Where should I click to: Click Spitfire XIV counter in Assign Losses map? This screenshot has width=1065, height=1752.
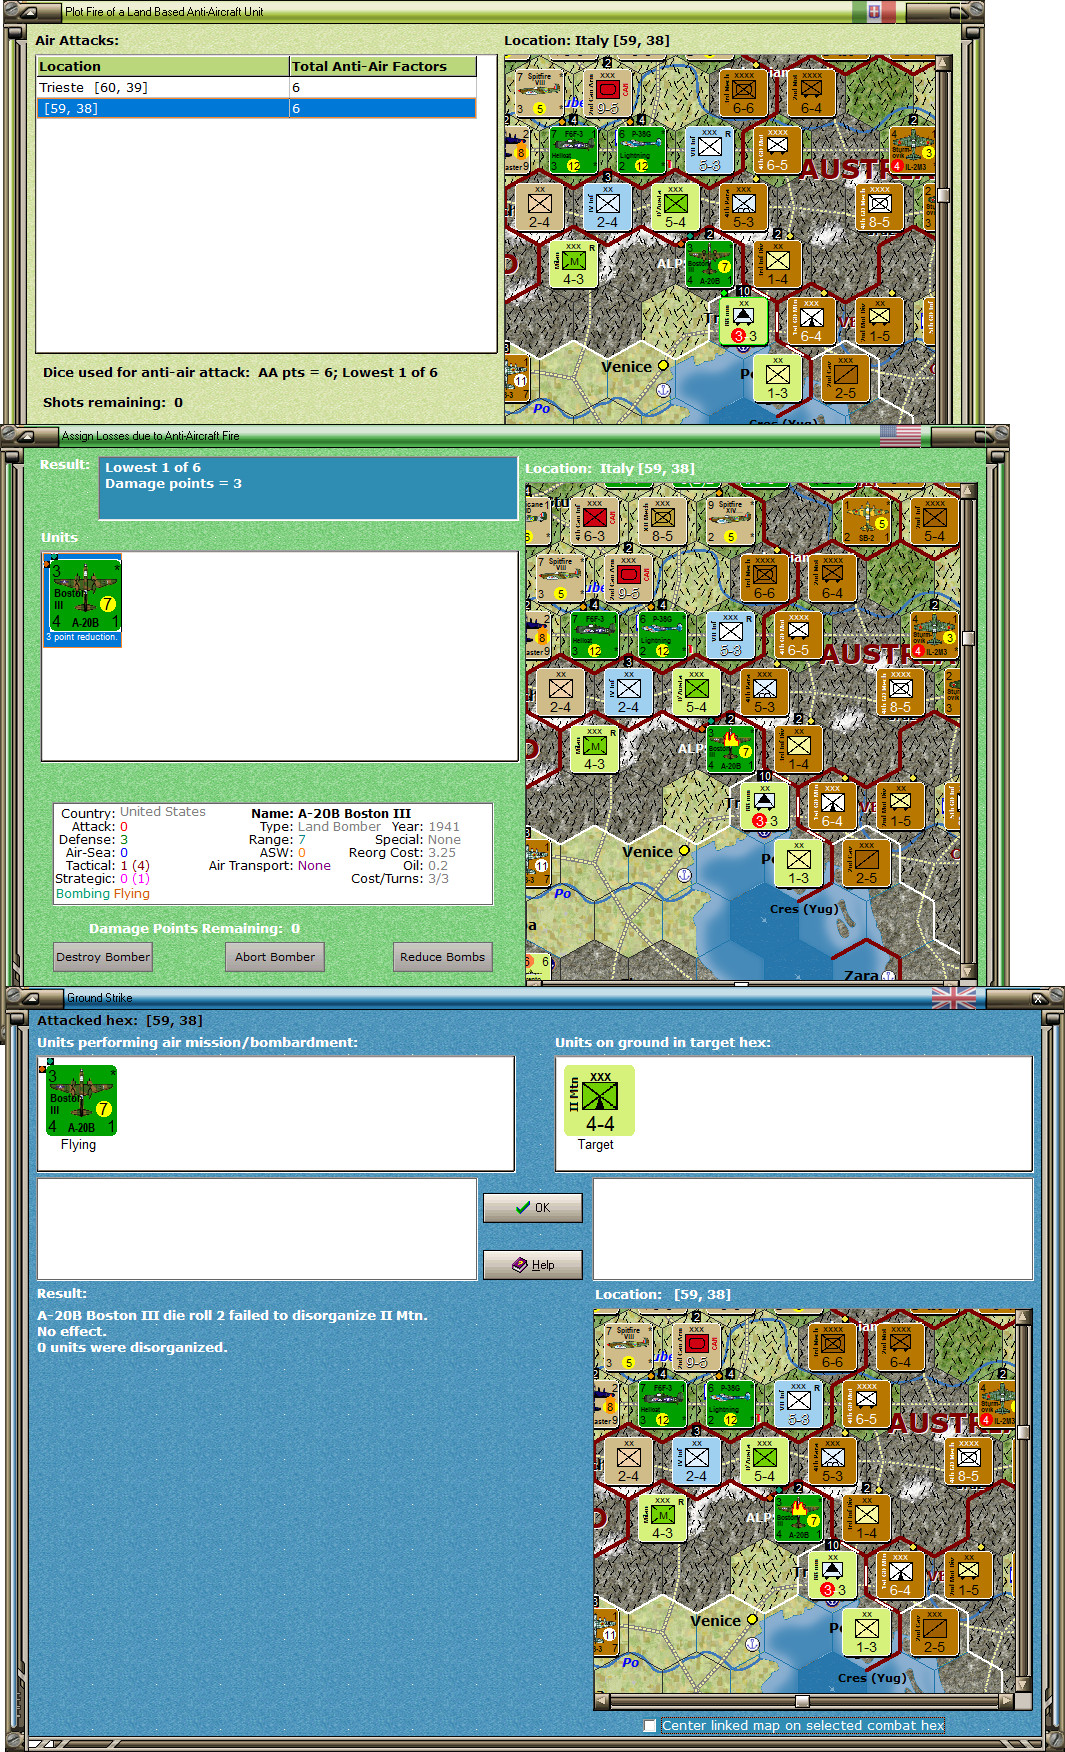[730, 521]
